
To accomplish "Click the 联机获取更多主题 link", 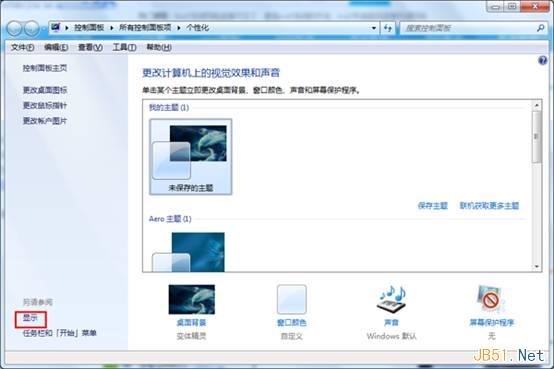I will 489,206.
